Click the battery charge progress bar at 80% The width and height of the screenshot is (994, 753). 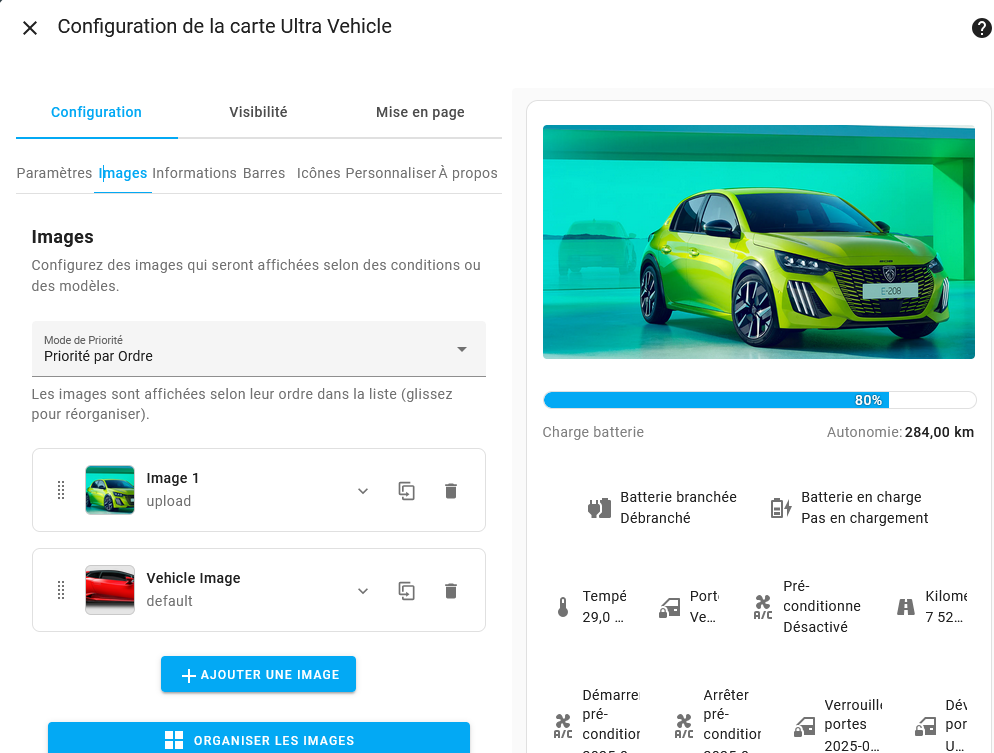(759, 400)
